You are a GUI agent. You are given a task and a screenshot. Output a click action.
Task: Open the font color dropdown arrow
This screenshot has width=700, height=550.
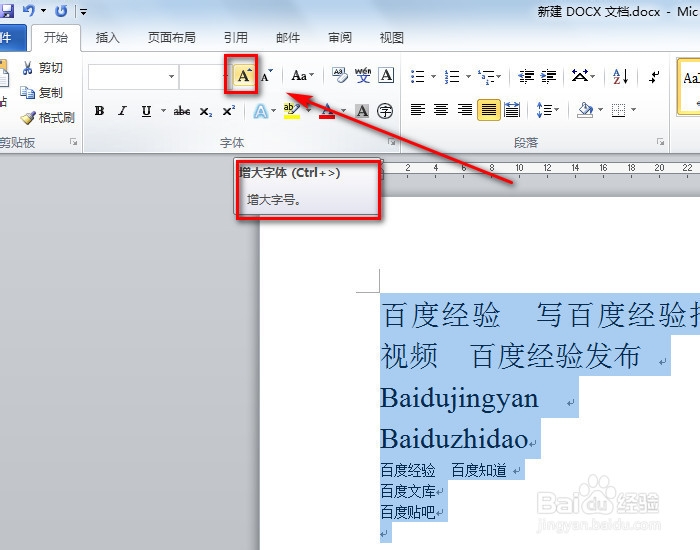coord(343,110)
